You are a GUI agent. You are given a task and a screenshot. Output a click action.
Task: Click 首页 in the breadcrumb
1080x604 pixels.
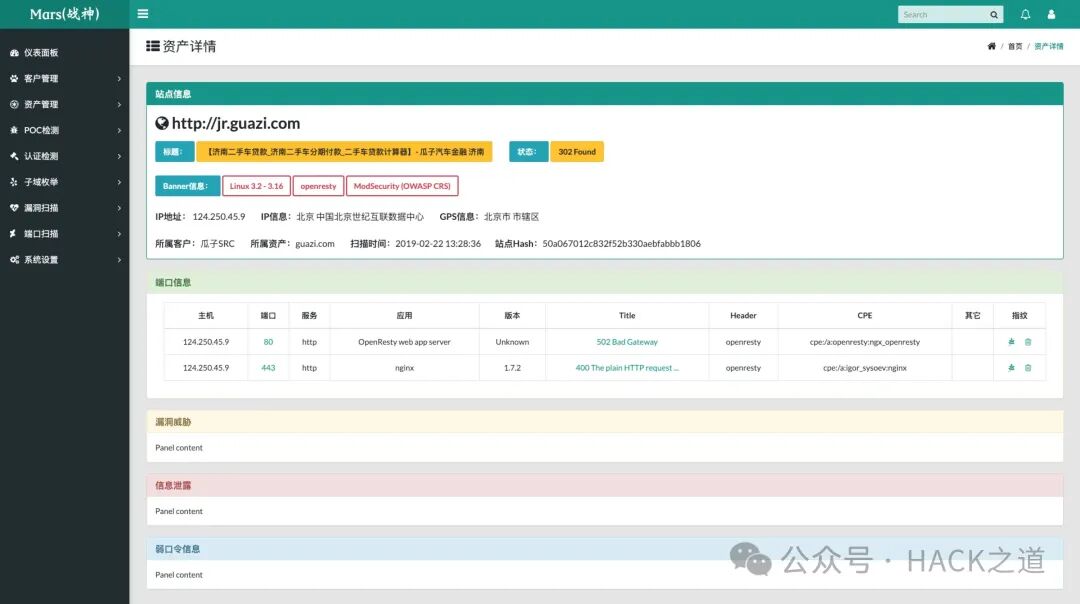pos(1014,46)
